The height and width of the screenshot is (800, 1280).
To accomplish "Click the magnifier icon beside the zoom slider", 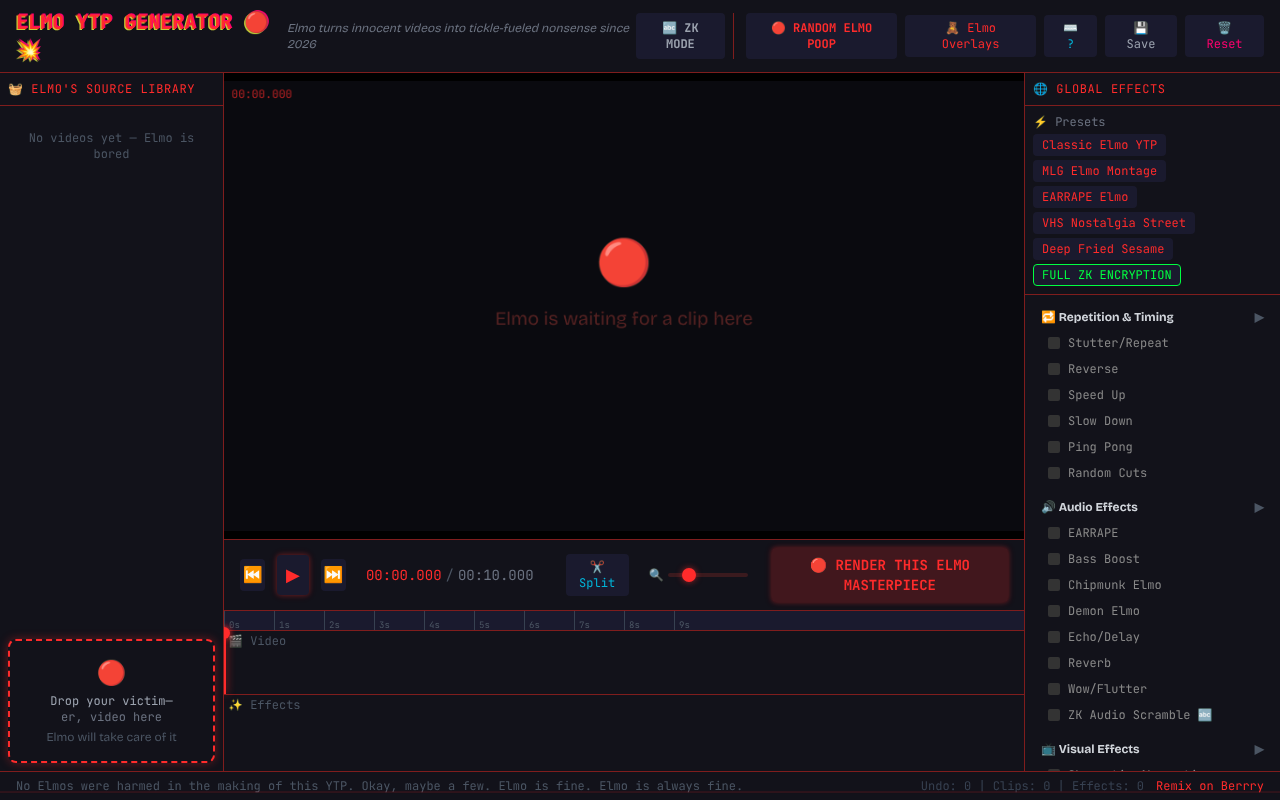I will [656, 575].
